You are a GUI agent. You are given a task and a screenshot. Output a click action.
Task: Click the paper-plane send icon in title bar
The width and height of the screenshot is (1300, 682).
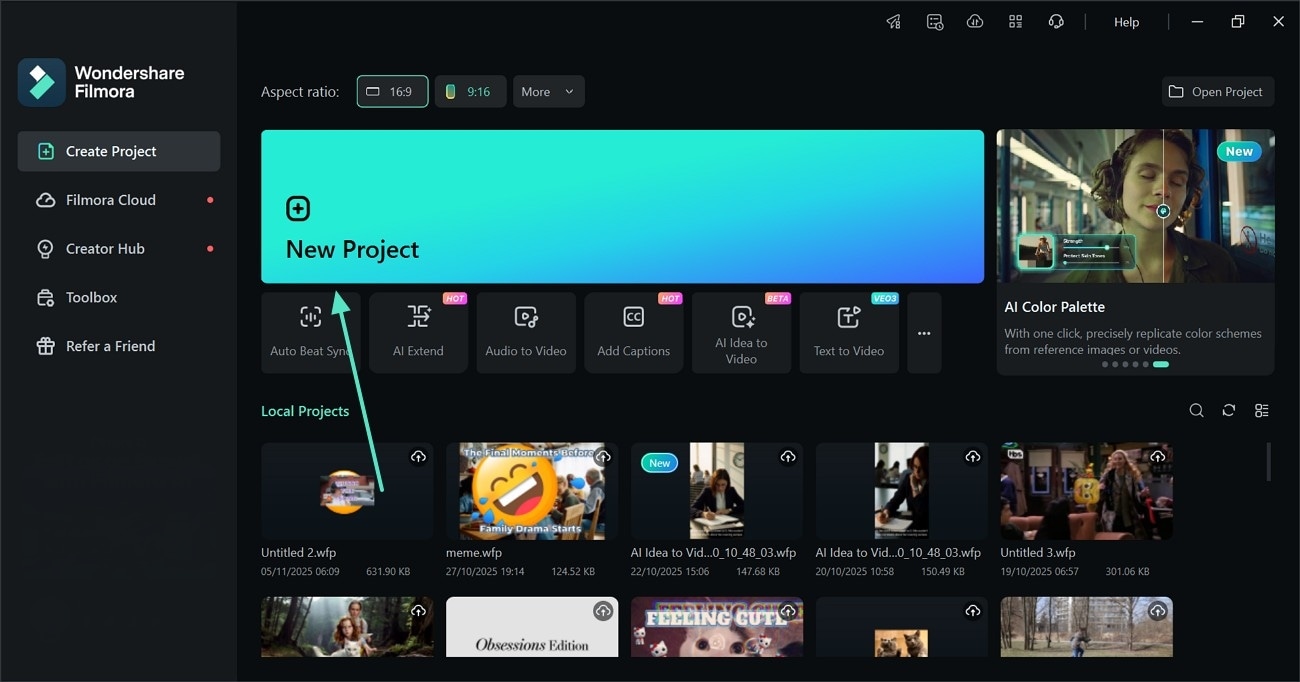(x=894, y=22)
